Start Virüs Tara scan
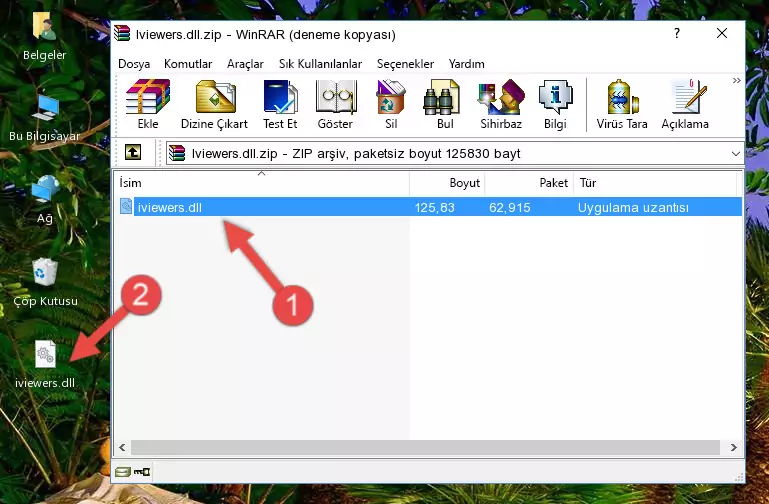This screenshot has width=769, height=504. [622, 104]
